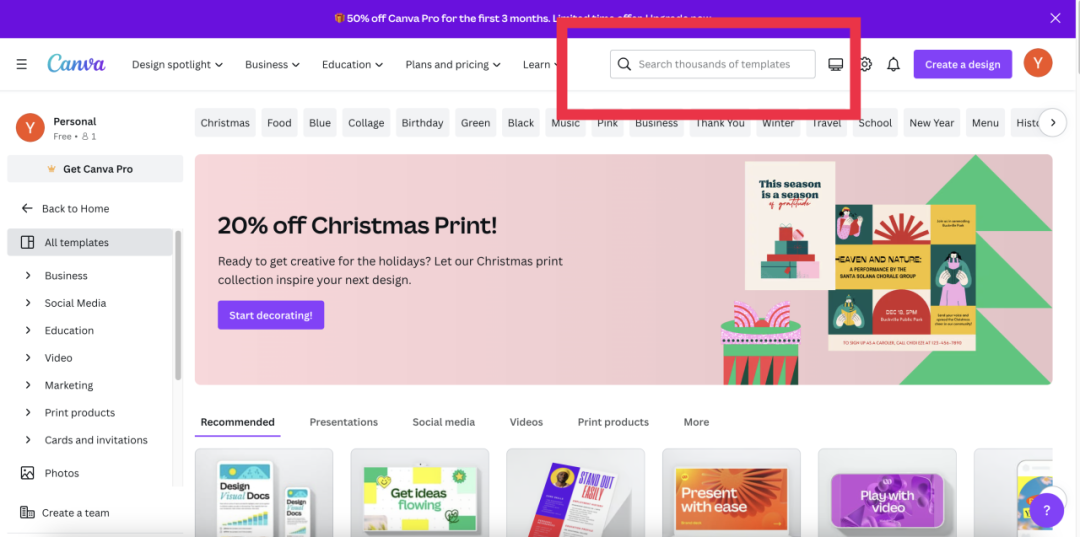Screen dimensions: 1080x537
Task: Select the Christmas category chip
Action: (x=225, y=123)
